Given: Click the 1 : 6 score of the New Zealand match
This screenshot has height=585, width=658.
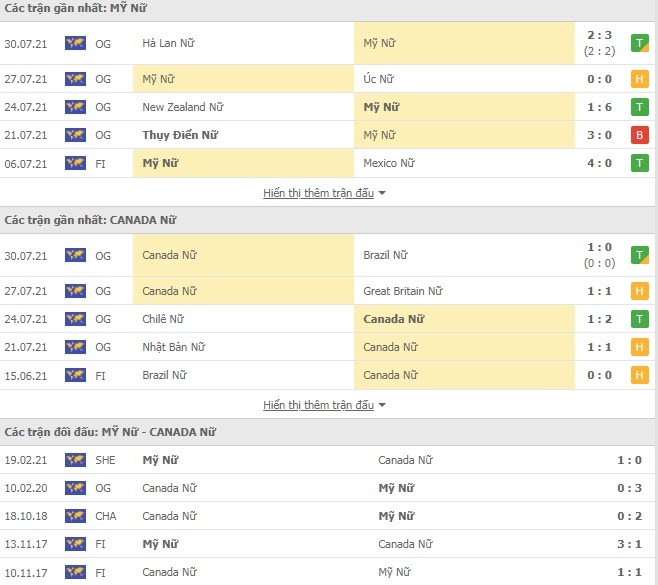Looking at the screenshot, I should [x=599, y=107].
